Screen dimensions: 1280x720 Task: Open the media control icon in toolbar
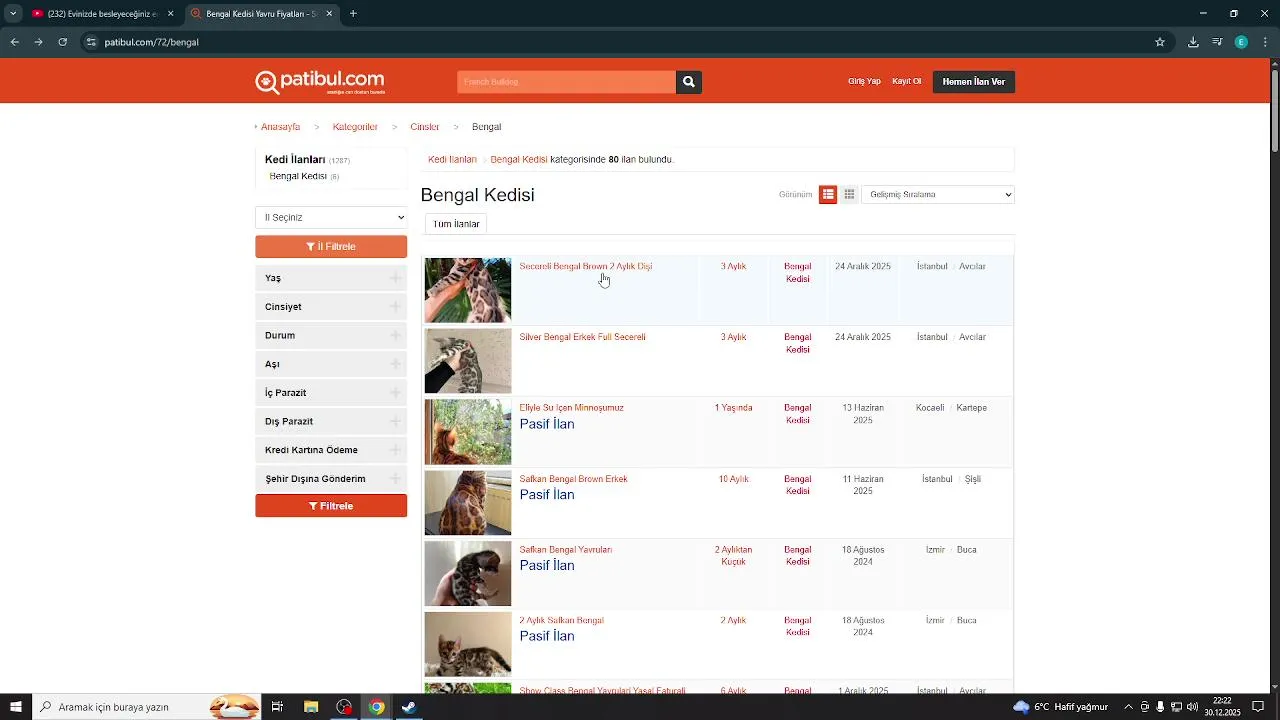(1217, 42)
